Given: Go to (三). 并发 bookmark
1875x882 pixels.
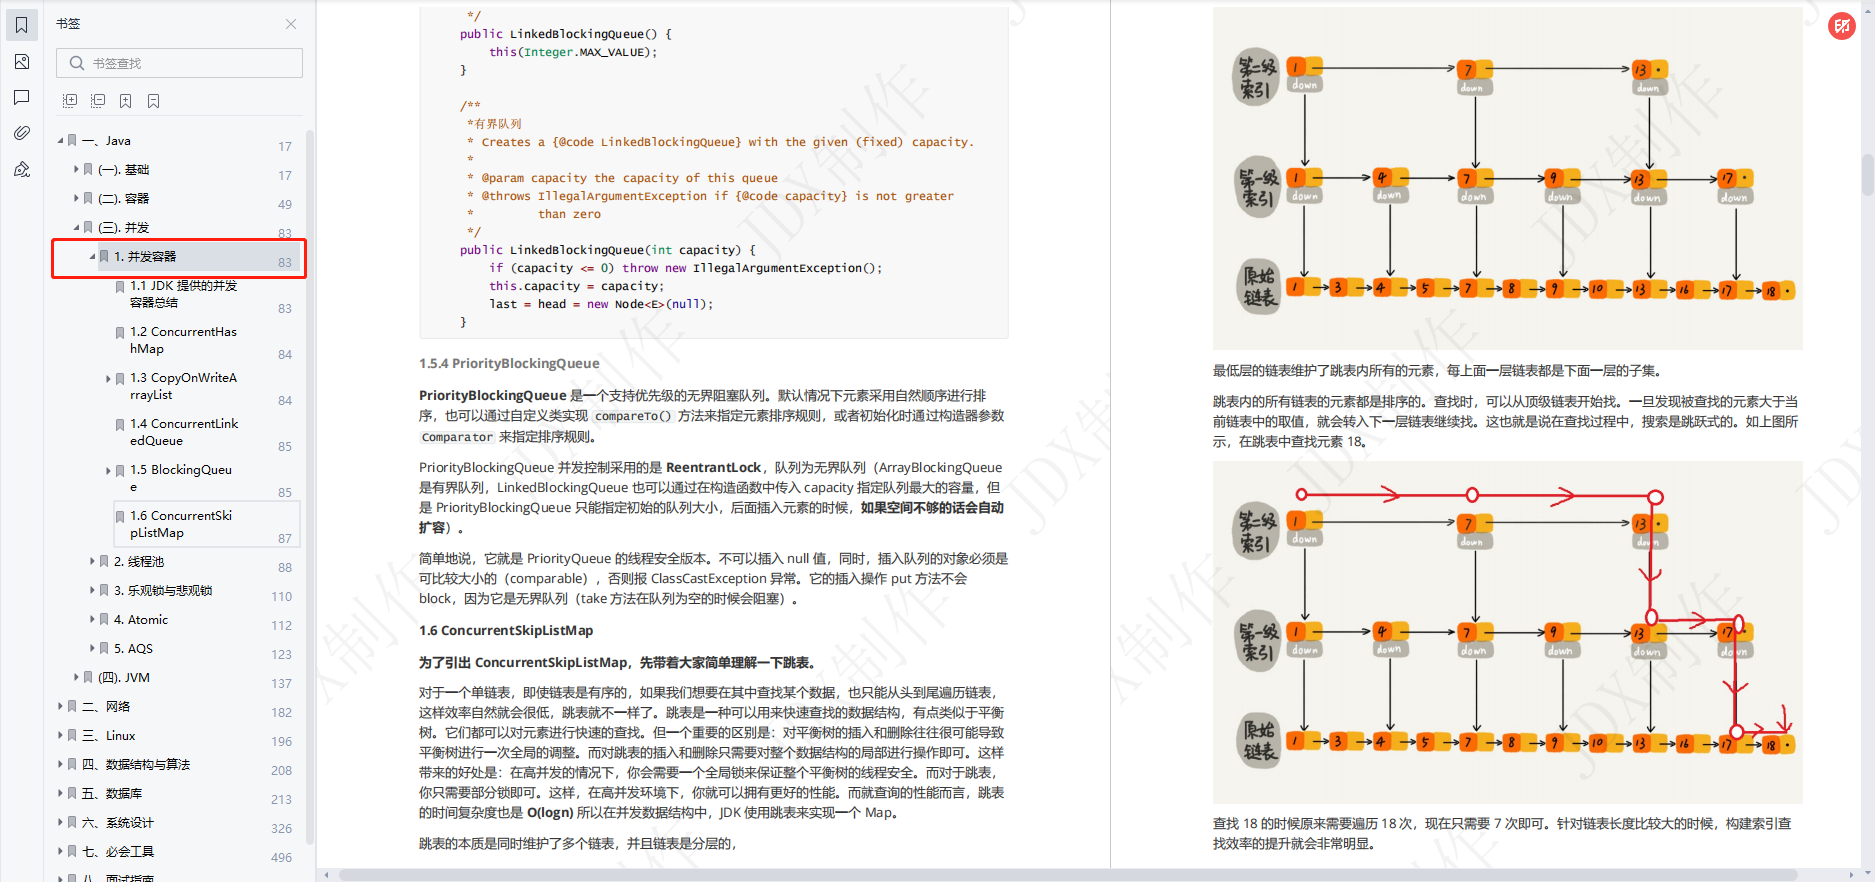Looking at the screenshot, I should (123, 228).
